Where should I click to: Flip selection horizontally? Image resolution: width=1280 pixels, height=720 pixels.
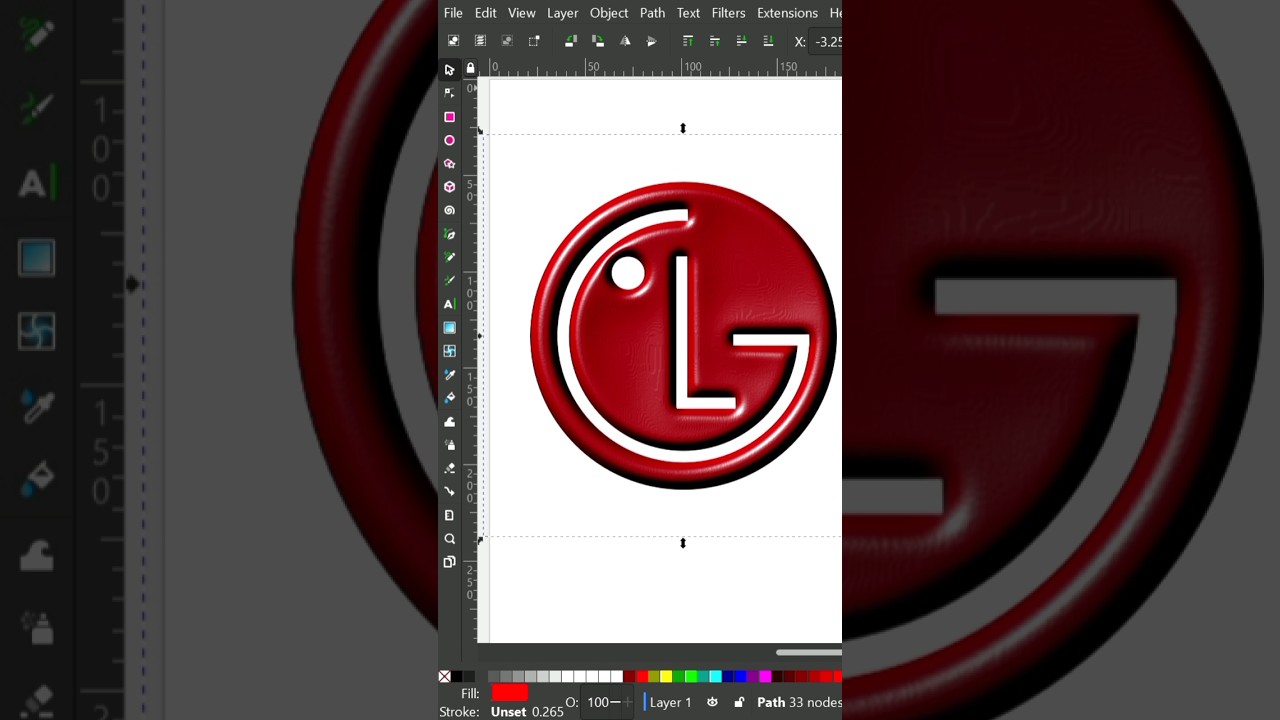(625, 41)
